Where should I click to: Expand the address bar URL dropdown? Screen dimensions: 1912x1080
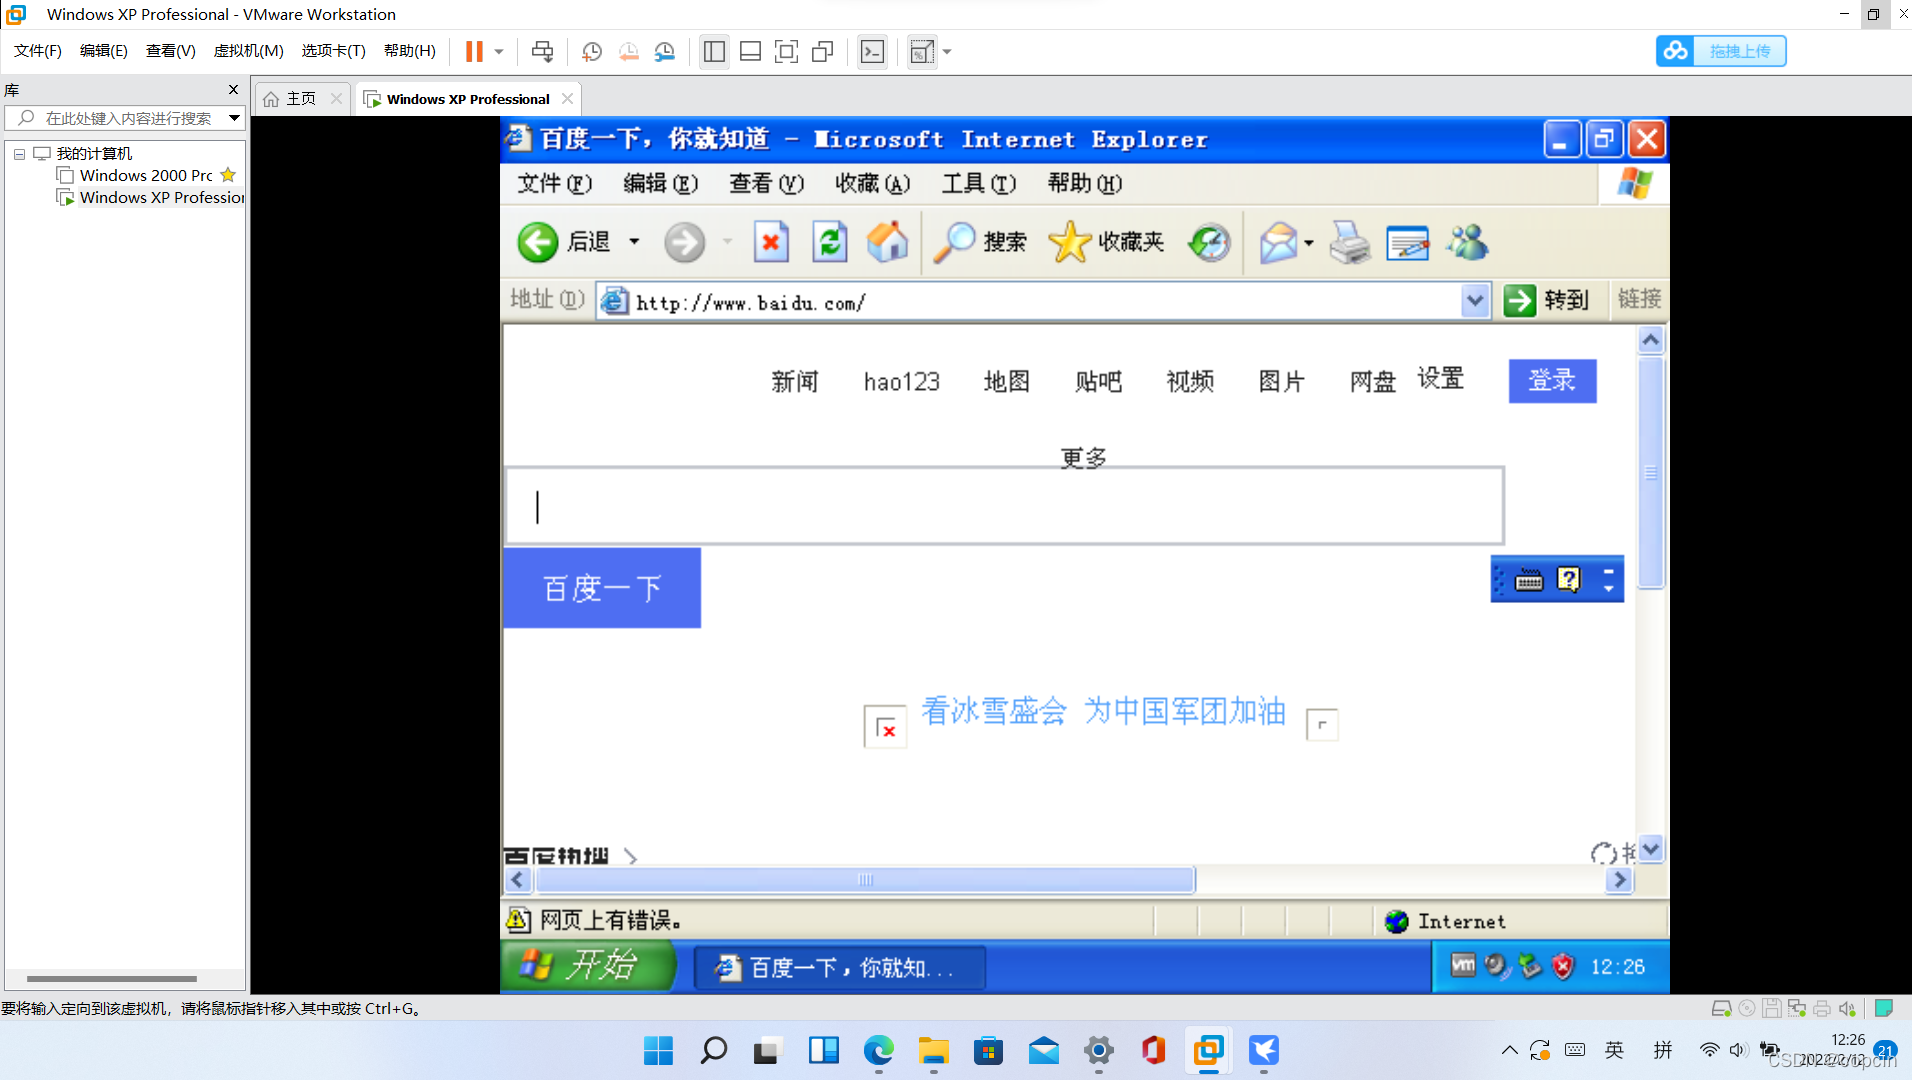(x=1475, y=300)
